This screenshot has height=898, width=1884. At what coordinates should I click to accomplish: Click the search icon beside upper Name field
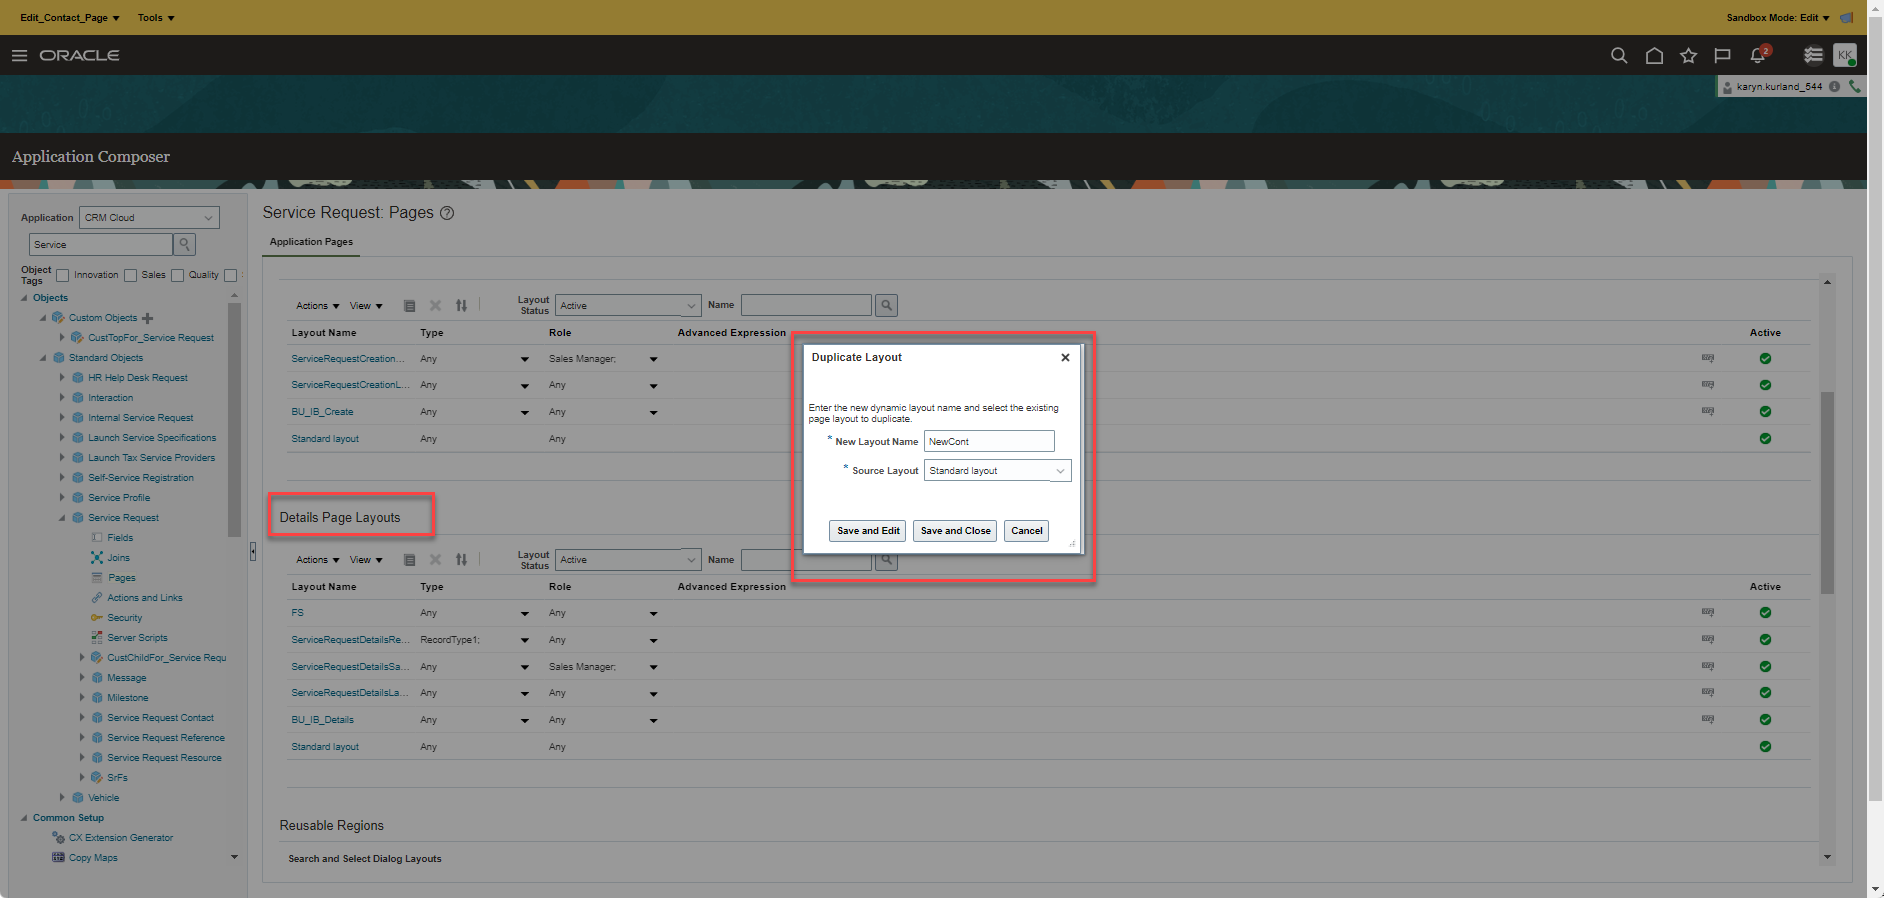click(x=886, y=305)
